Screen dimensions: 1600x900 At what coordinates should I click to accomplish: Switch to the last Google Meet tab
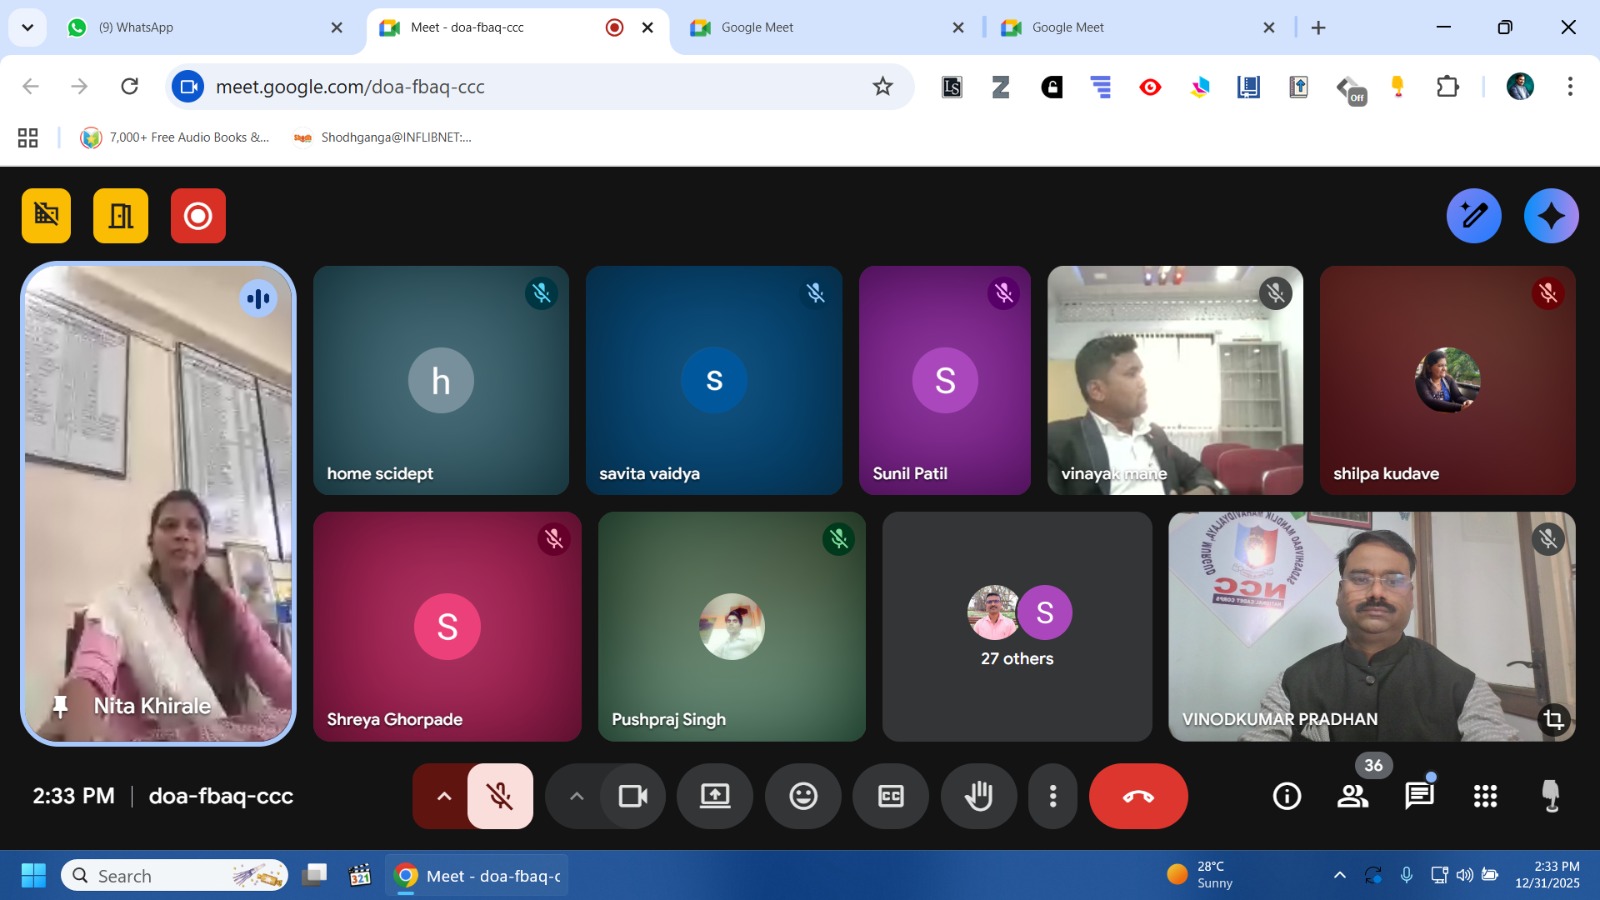pyautogui.click(x=1130, y=27)
